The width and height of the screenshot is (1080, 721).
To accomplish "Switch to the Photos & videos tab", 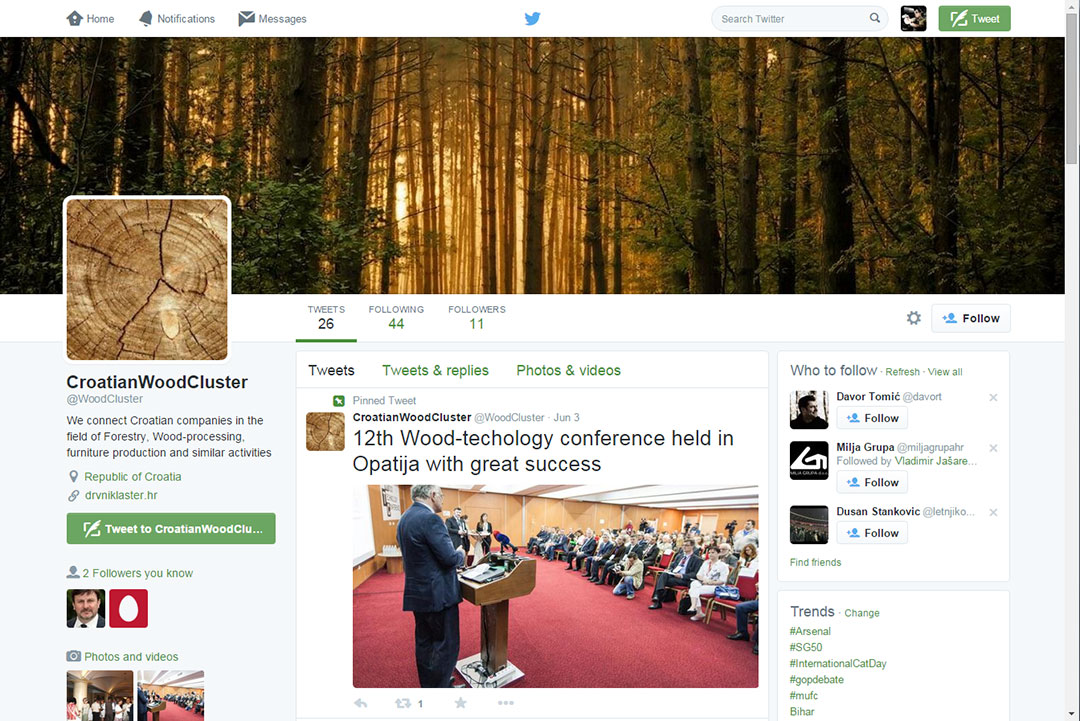I will [x=568, y=370].
